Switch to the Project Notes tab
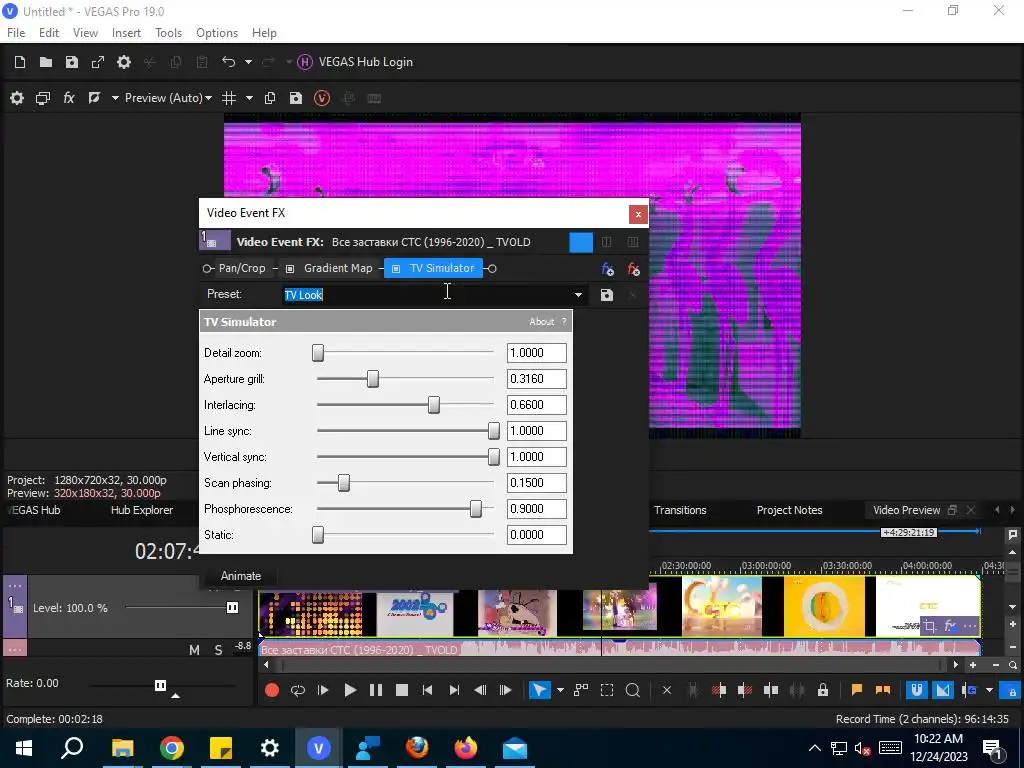Viewport: 1024px width, 768px height. [x=789, y=510]
